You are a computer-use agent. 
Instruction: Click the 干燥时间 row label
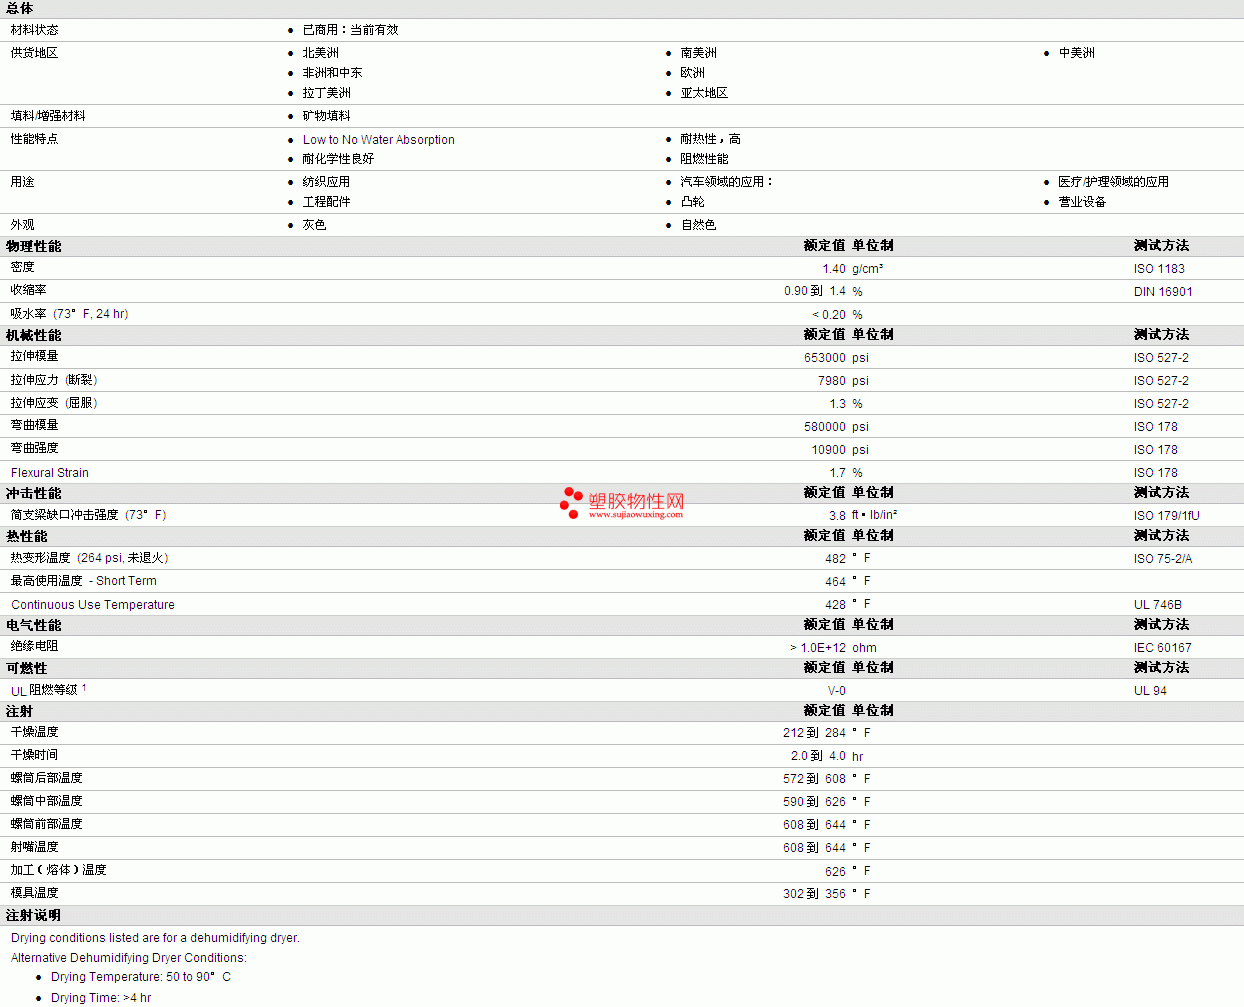(34, 756)
